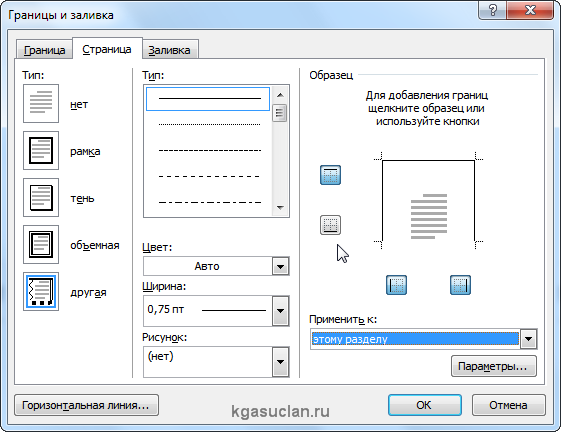Screen dimensions: 561x432
Task: Click the 'тень' setting label
Action: pyautogui.click(x=82, y=198)
